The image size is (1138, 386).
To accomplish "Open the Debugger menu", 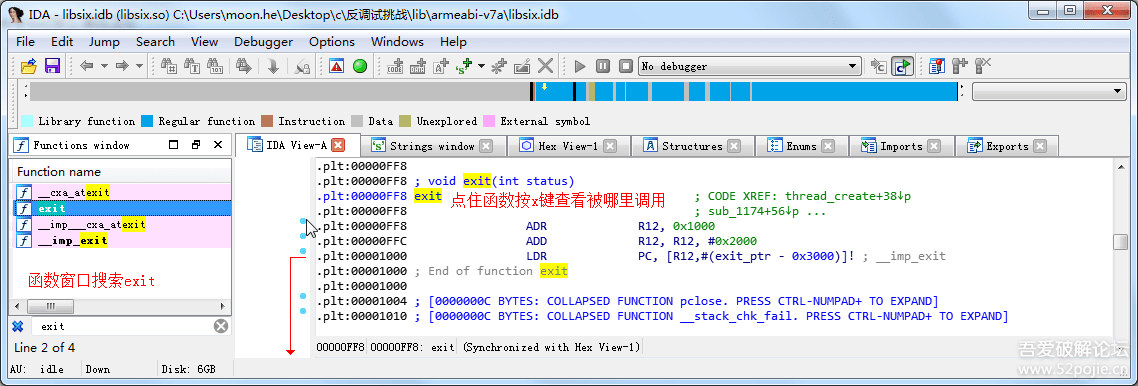I will click(263, 41).
